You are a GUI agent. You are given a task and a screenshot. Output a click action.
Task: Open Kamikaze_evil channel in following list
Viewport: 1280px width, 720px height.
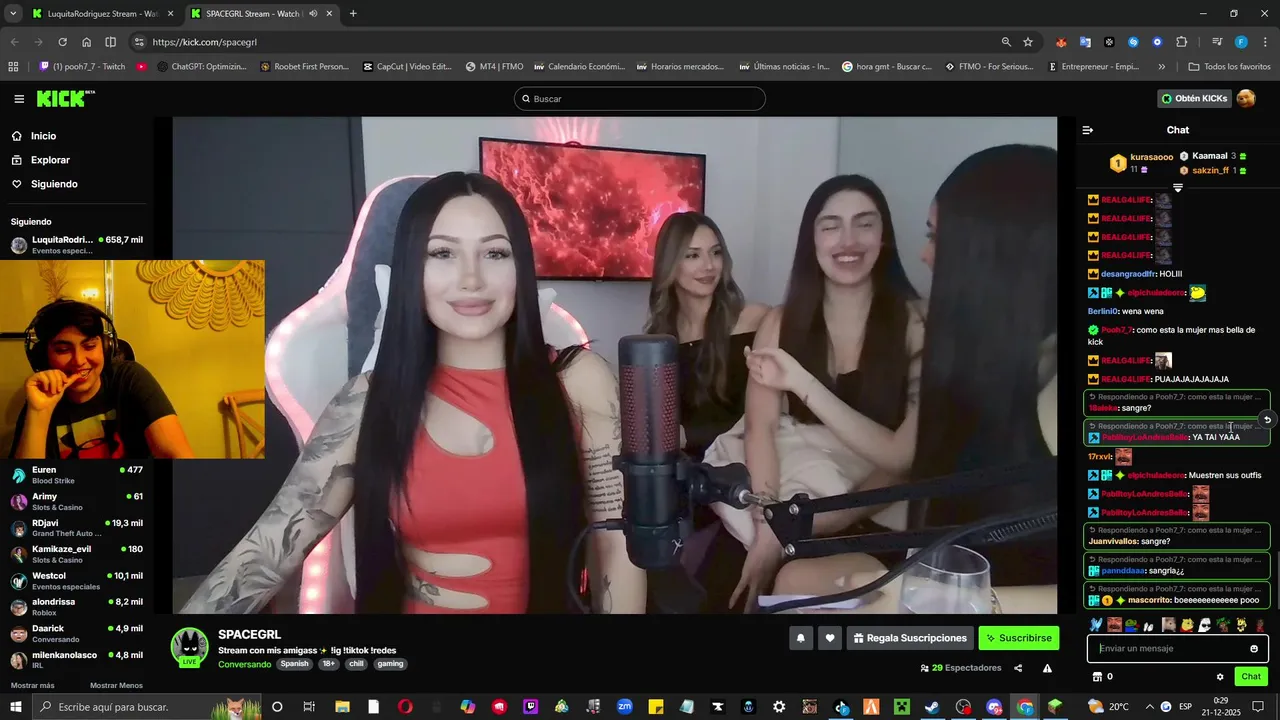[77, 554]
